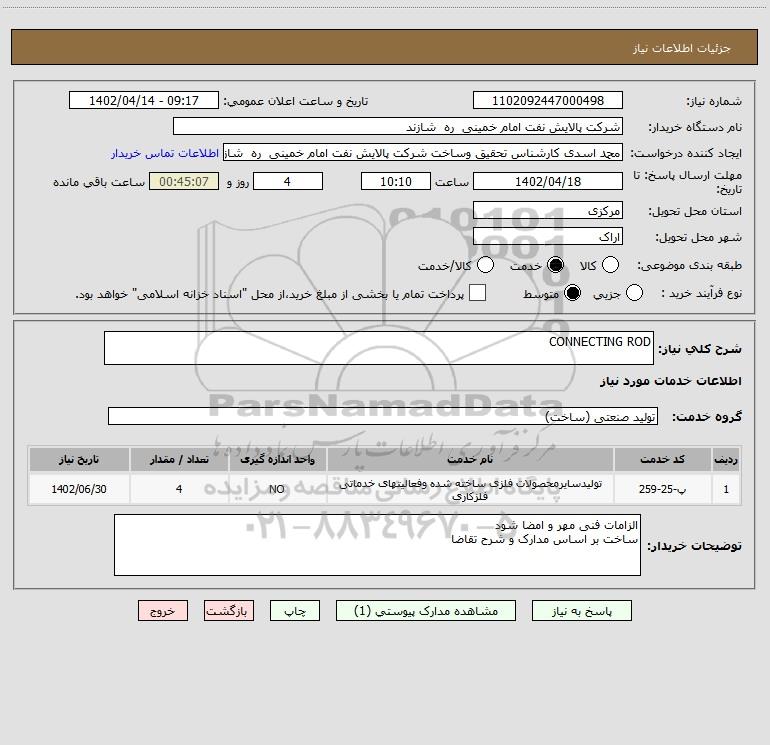The width and height of the screenshot is (770, 745).
Task: Choose the متوسط purchase process option
Action: (x=572, y=293)
